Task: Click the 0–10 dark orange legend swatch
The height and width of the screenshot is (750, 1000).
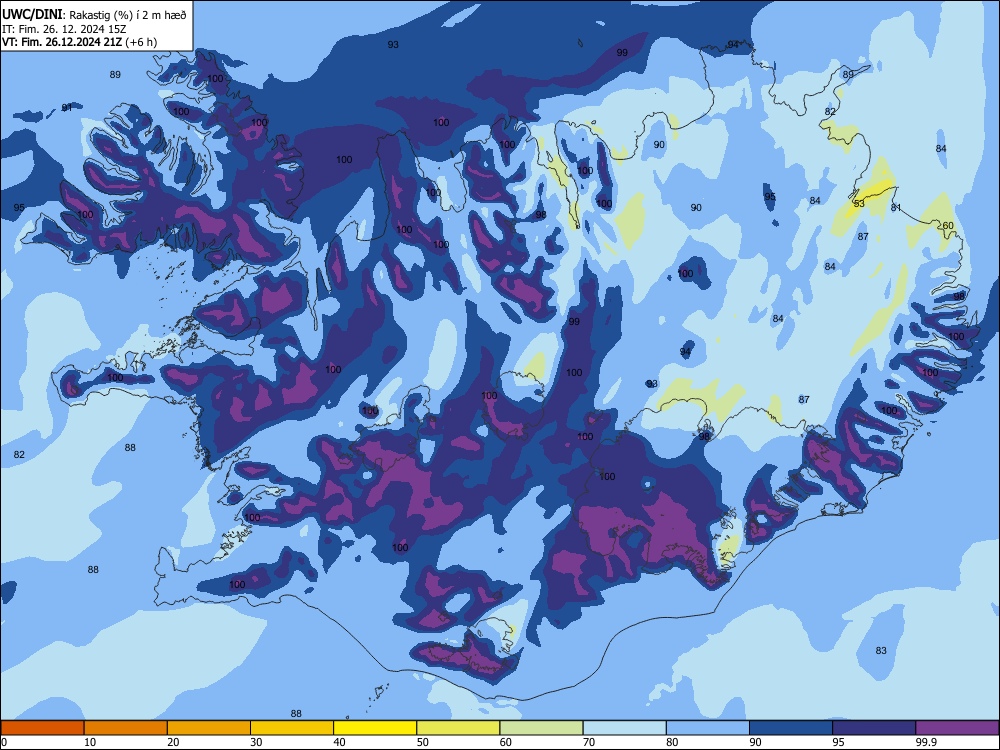Action: (42, 728)
